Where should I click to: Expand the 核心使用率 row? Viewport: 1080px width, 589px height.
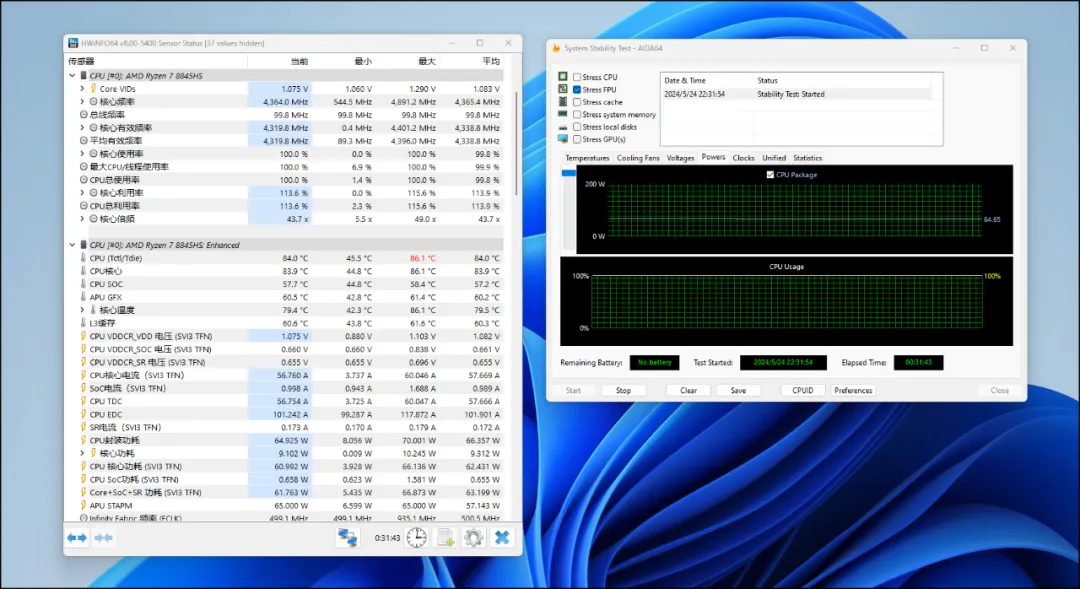point(82,154)
